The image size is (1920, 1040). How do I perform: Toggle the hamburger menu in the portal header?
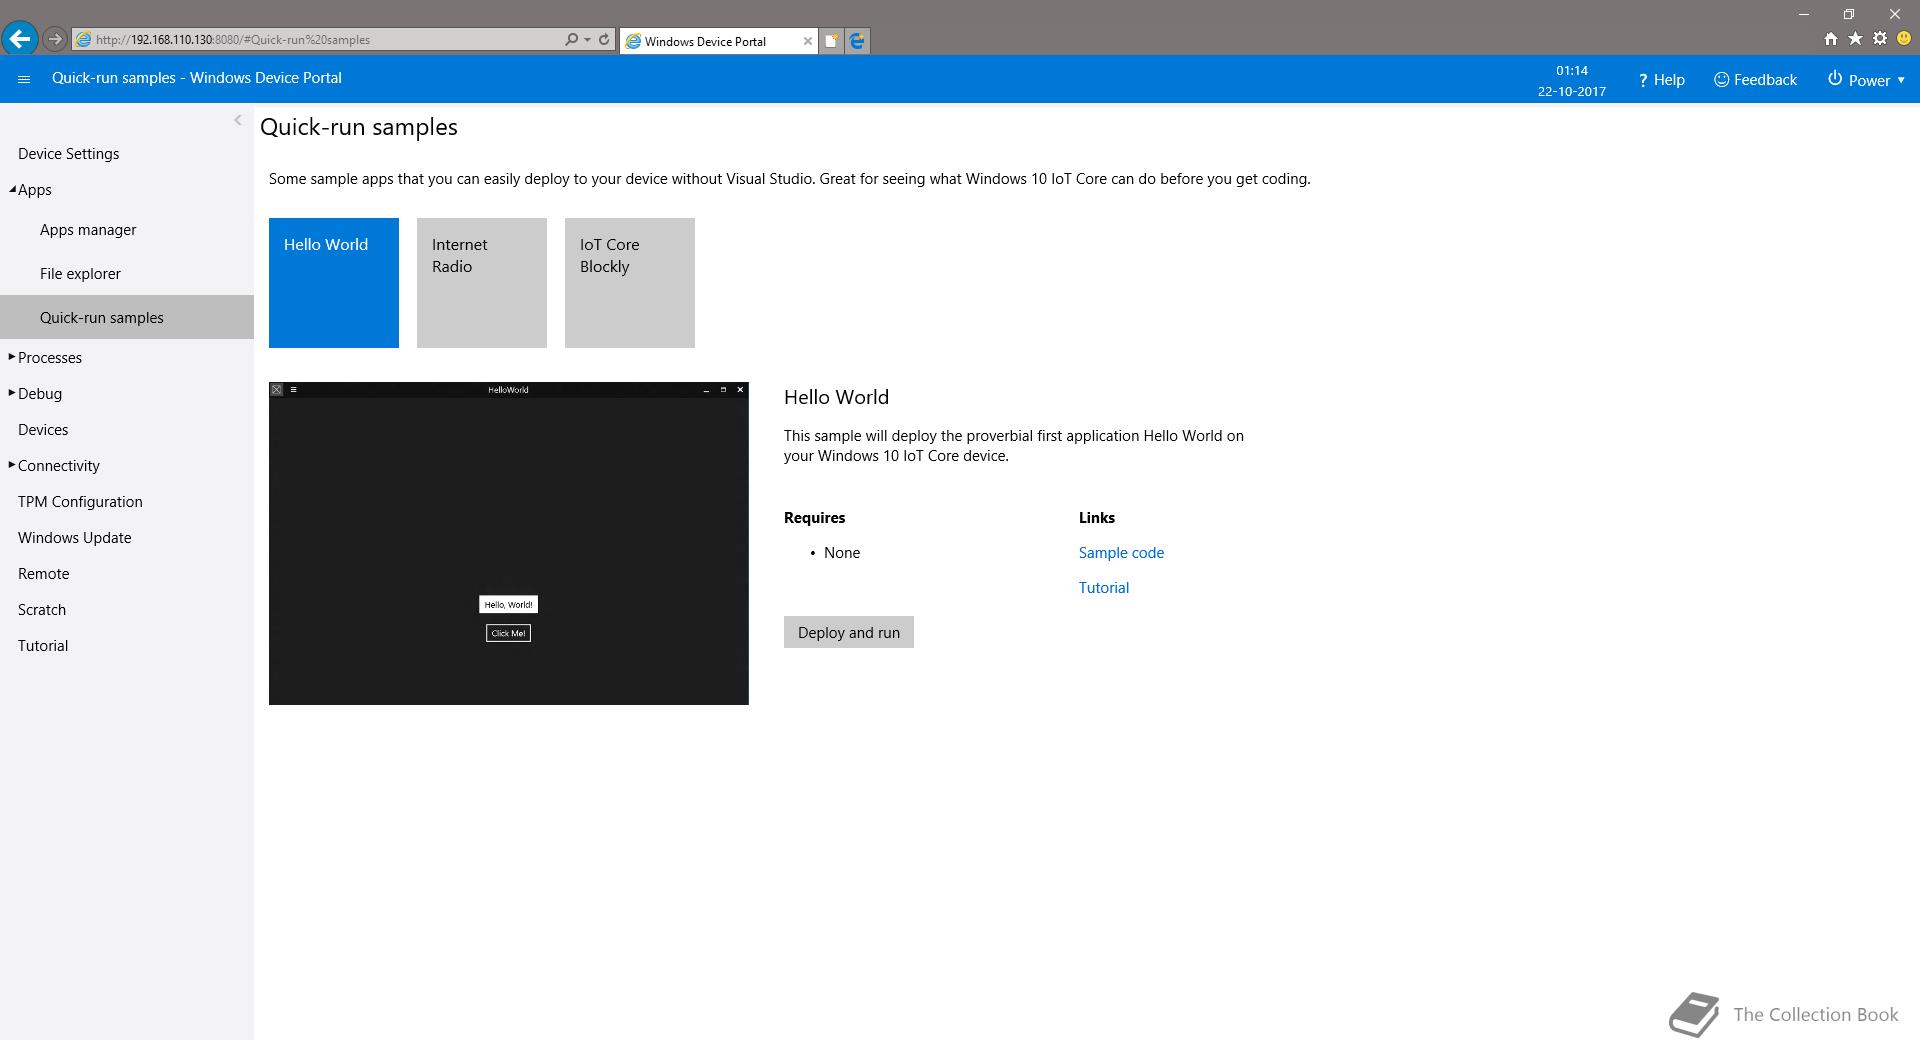pyautogui.click(x=24, y=79)
